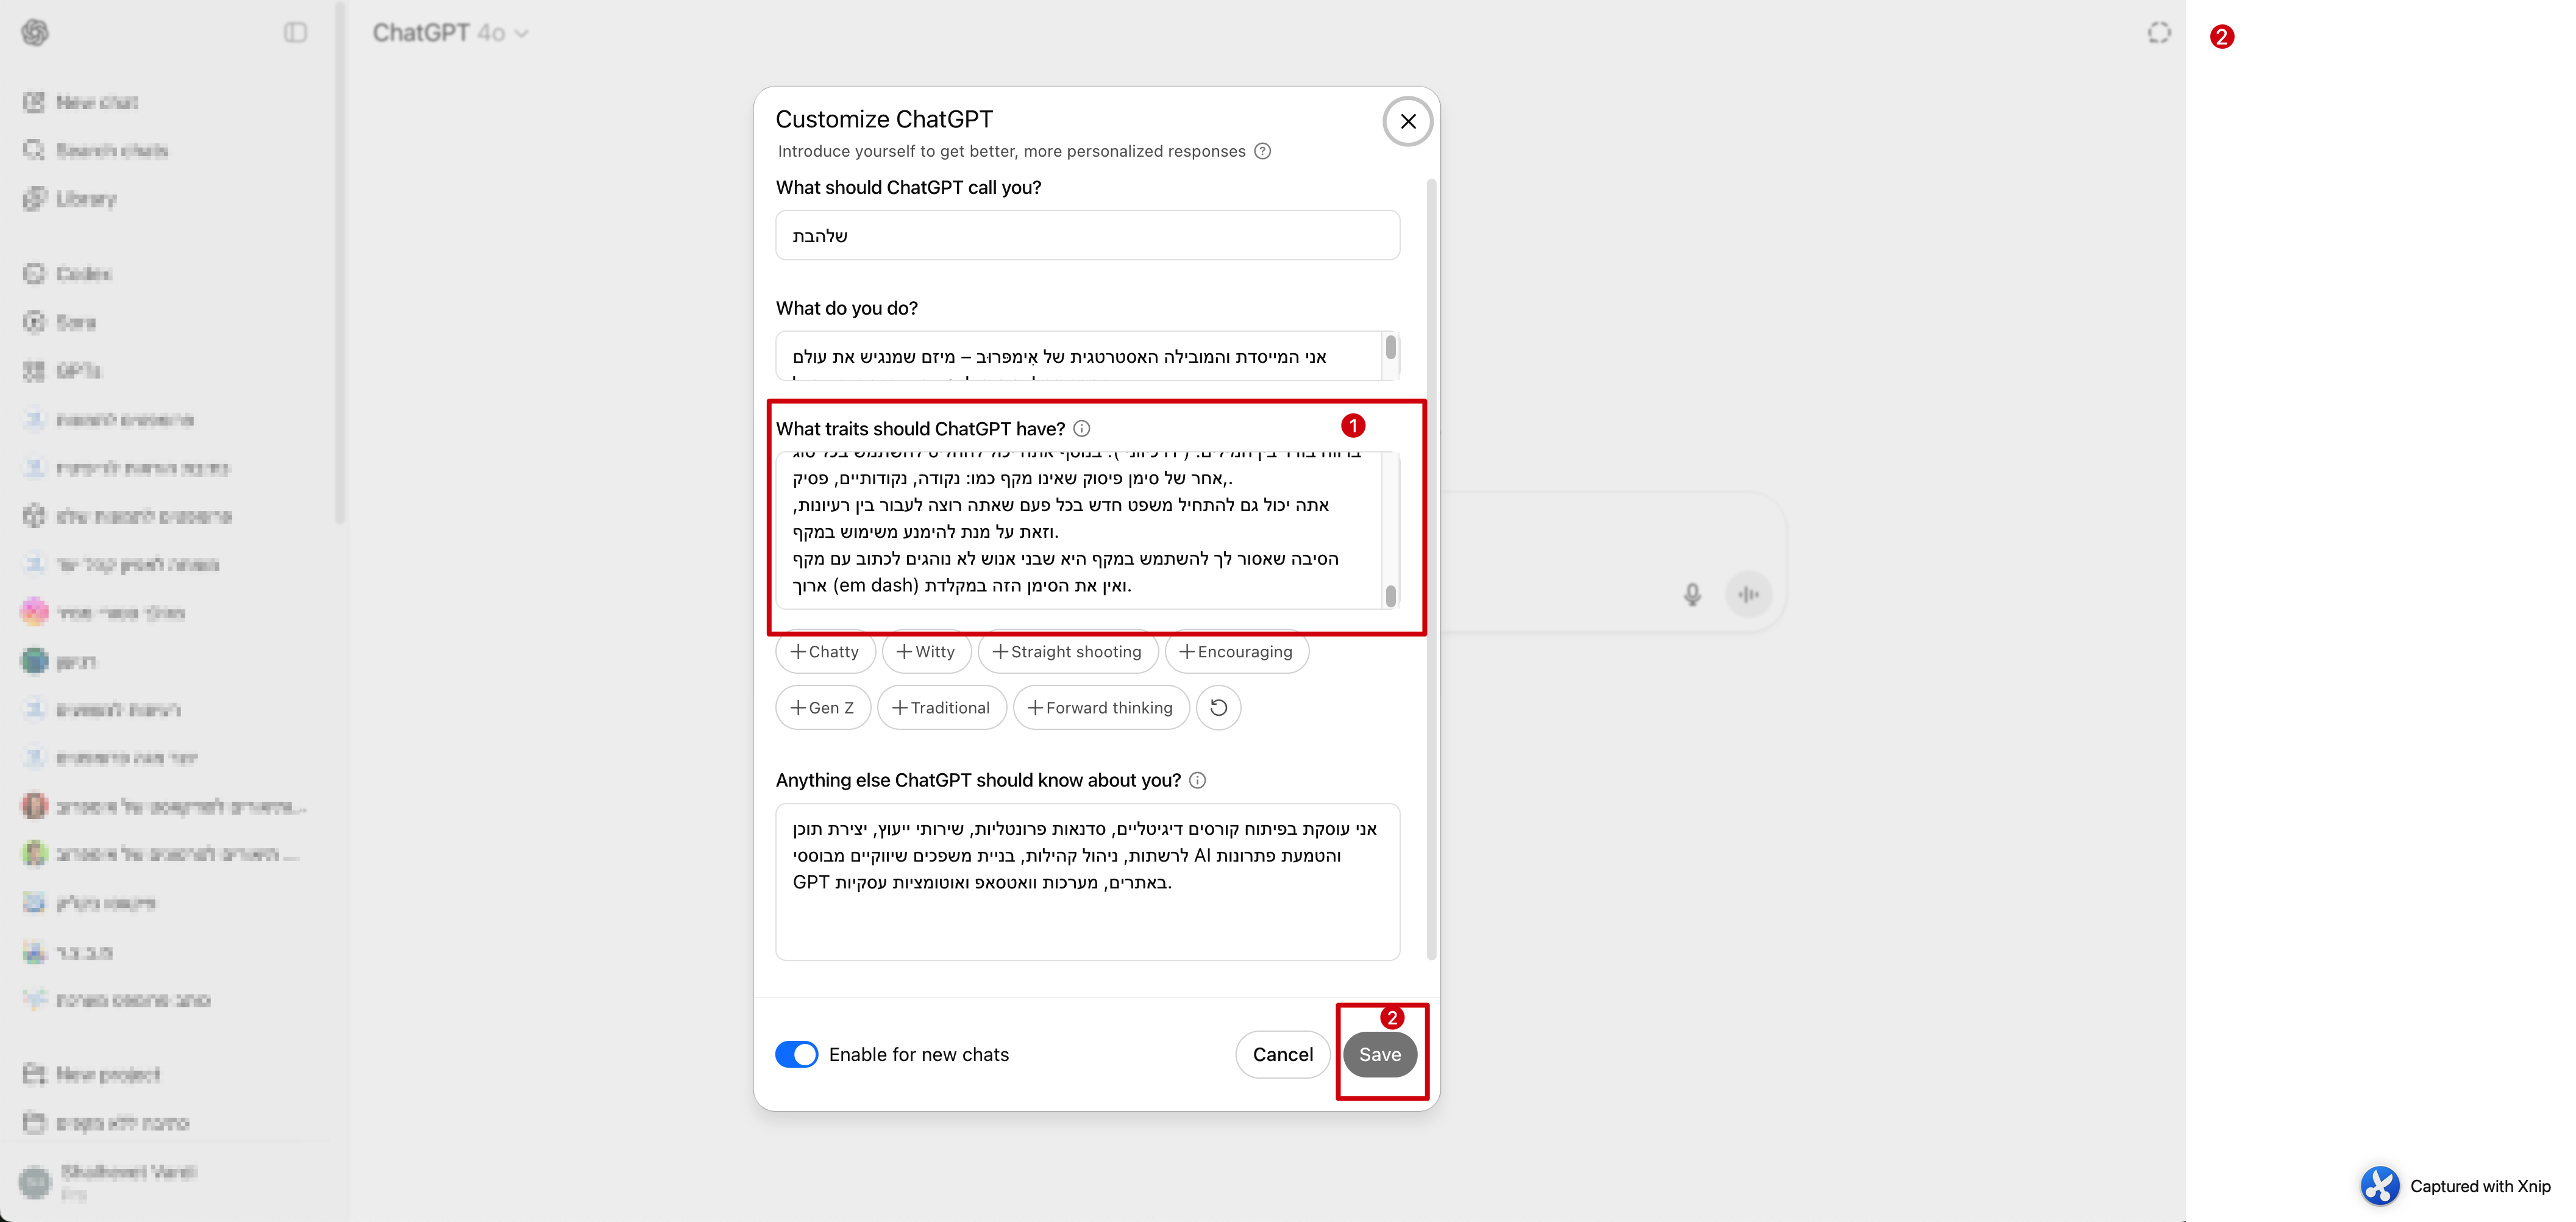Click the temporary chat icon top right
2576x1222 pixels.
coord(2159,33)
